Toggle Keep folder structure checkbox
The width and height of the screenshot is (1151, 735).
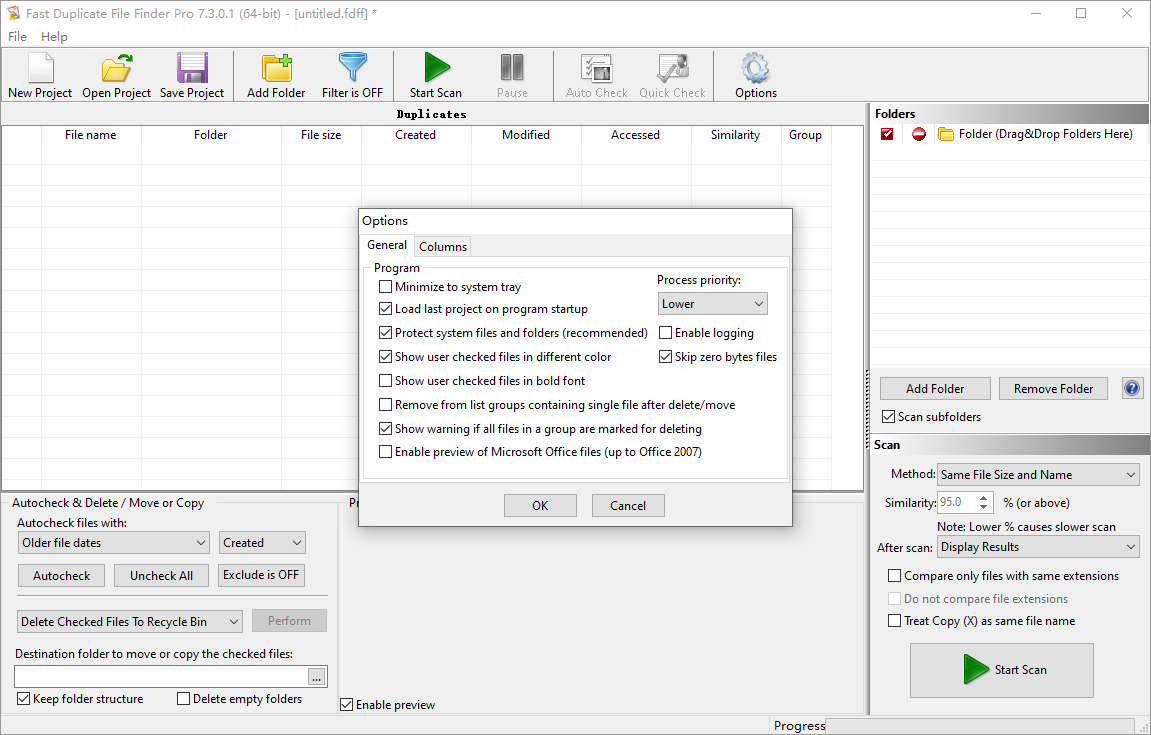23,698
